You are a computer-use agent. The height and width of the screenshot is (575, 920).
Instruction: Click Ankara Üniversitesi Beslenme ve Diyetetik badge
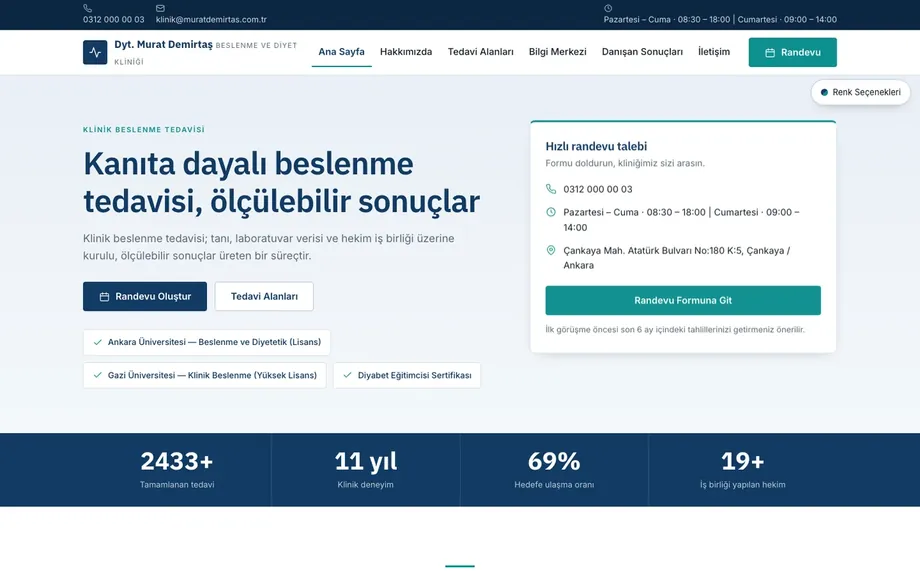pyautogui.click(x=207, y=342)
